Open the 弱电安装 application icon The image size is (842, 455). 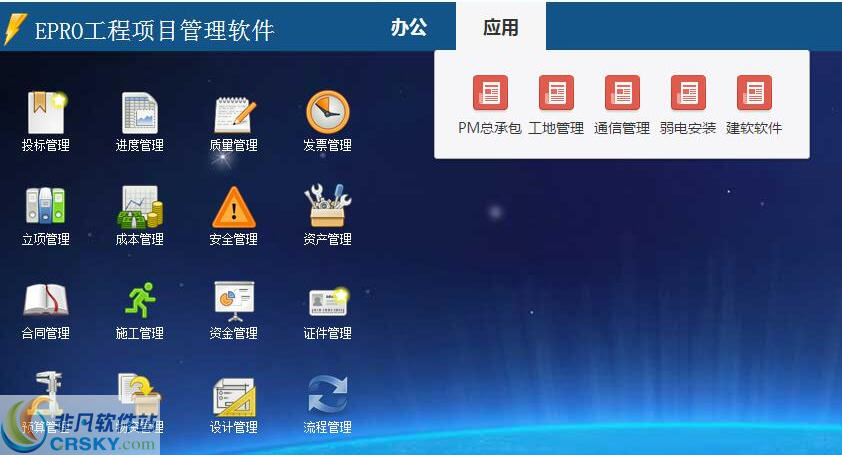[x=688, y=92]
